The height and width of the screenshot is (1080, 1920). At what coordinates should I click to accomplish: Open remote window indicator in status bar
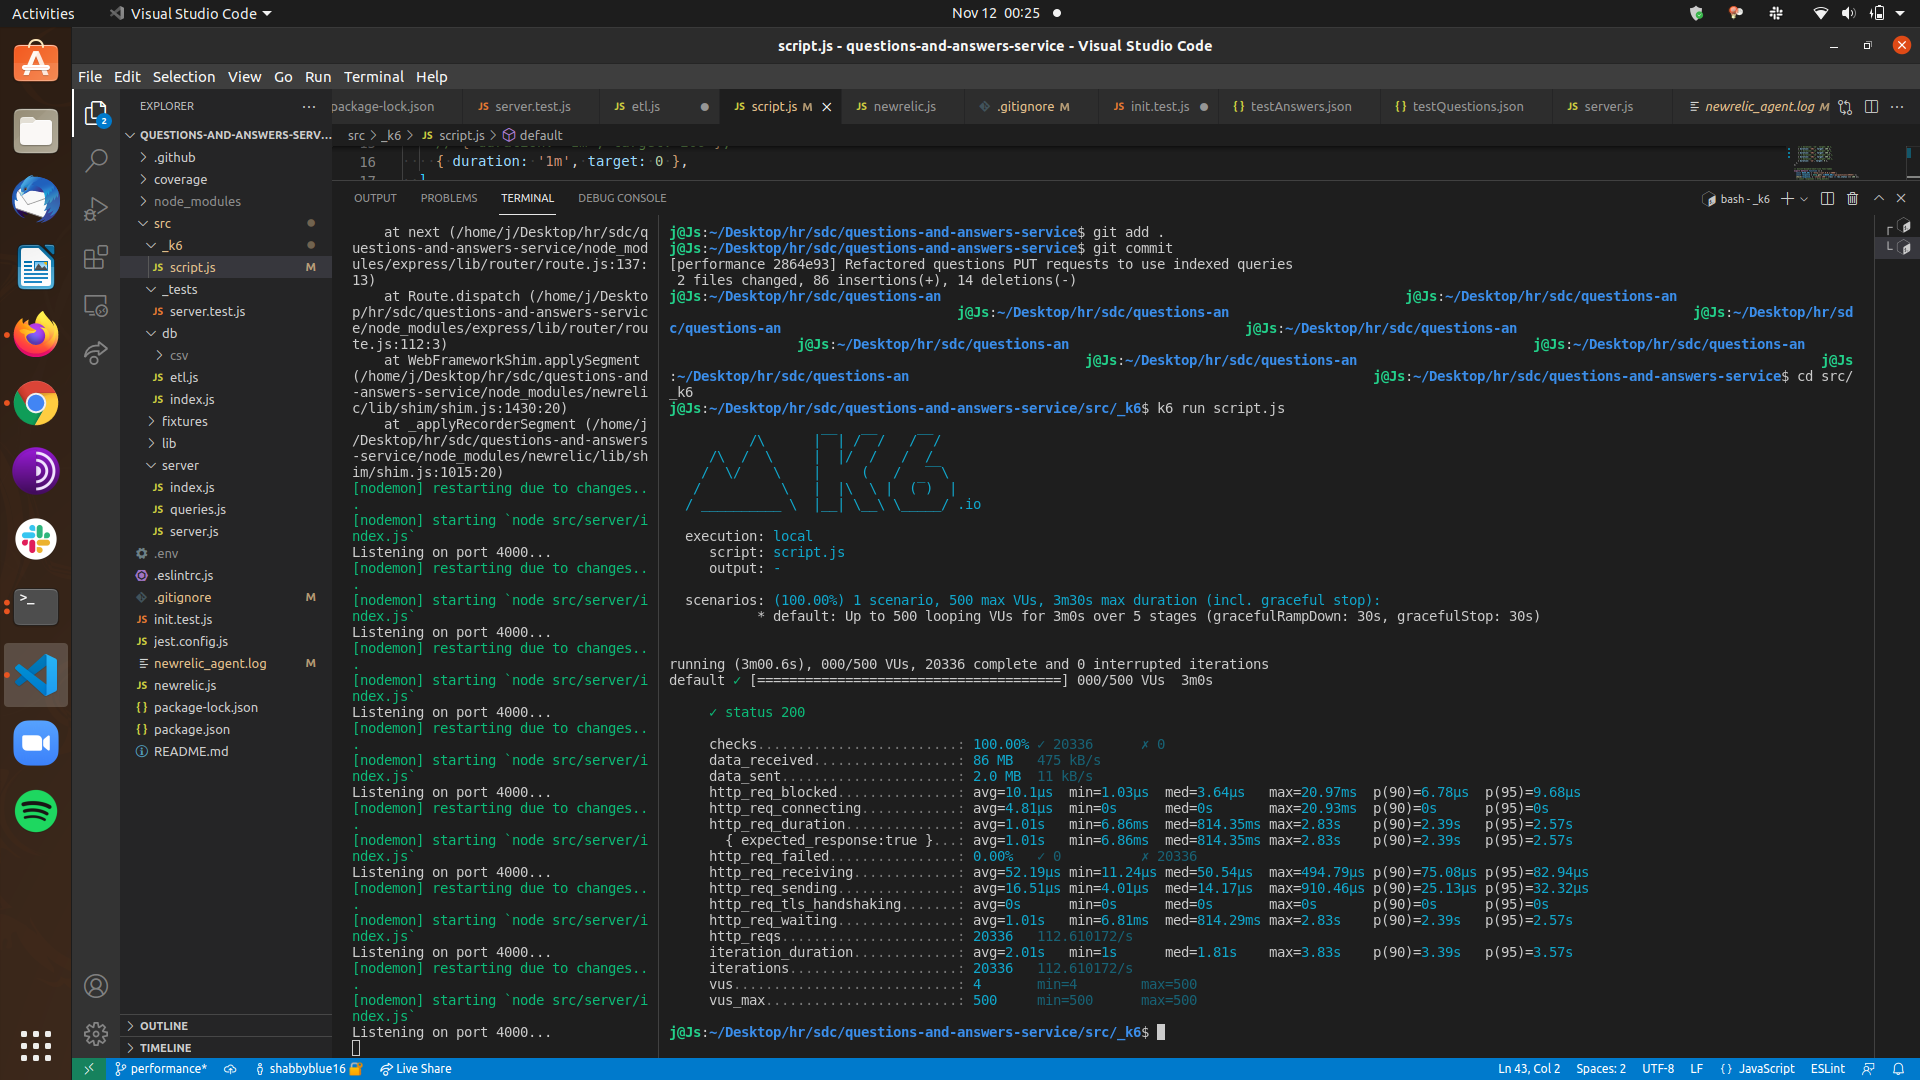[88, 1069]
